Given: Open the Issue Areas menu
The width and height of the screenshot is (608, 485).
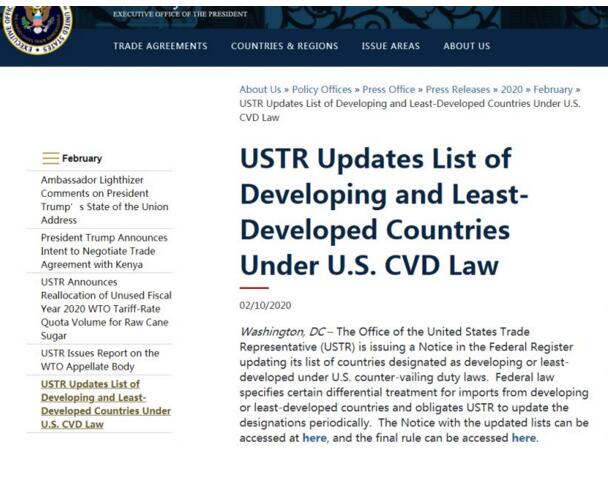Looking at the screenshot, I should [390, 46].
